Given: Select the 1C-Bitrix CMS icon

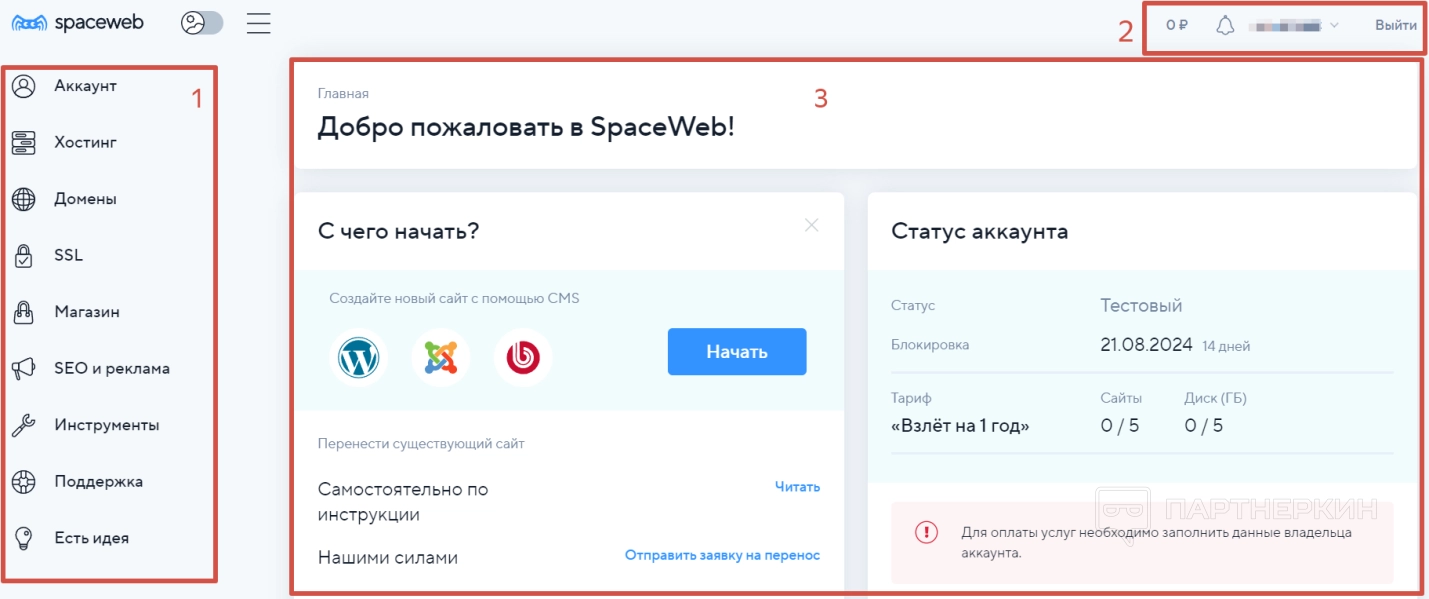Looking at the screenshot, I should pos(523,357).
